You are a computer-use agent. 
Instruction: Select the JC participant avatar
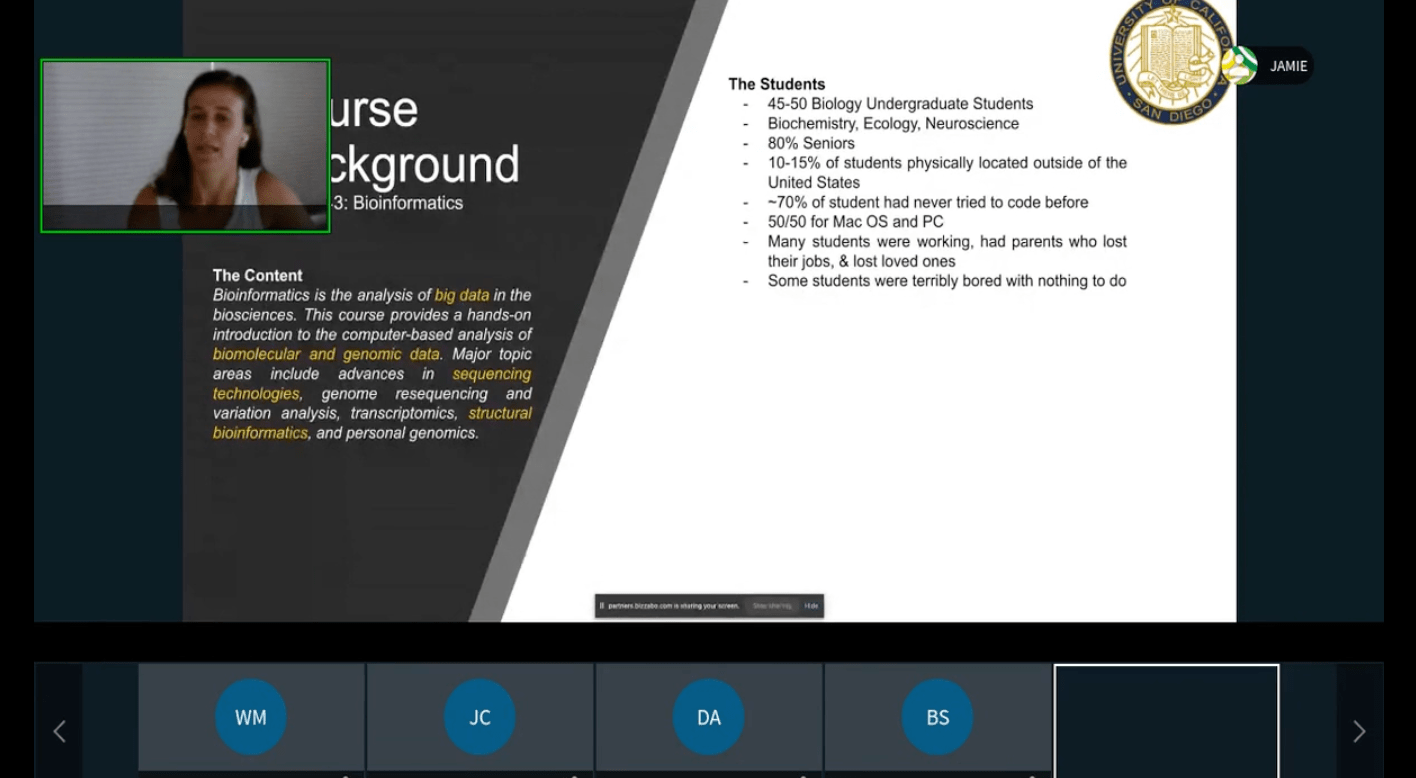point(480,717)
